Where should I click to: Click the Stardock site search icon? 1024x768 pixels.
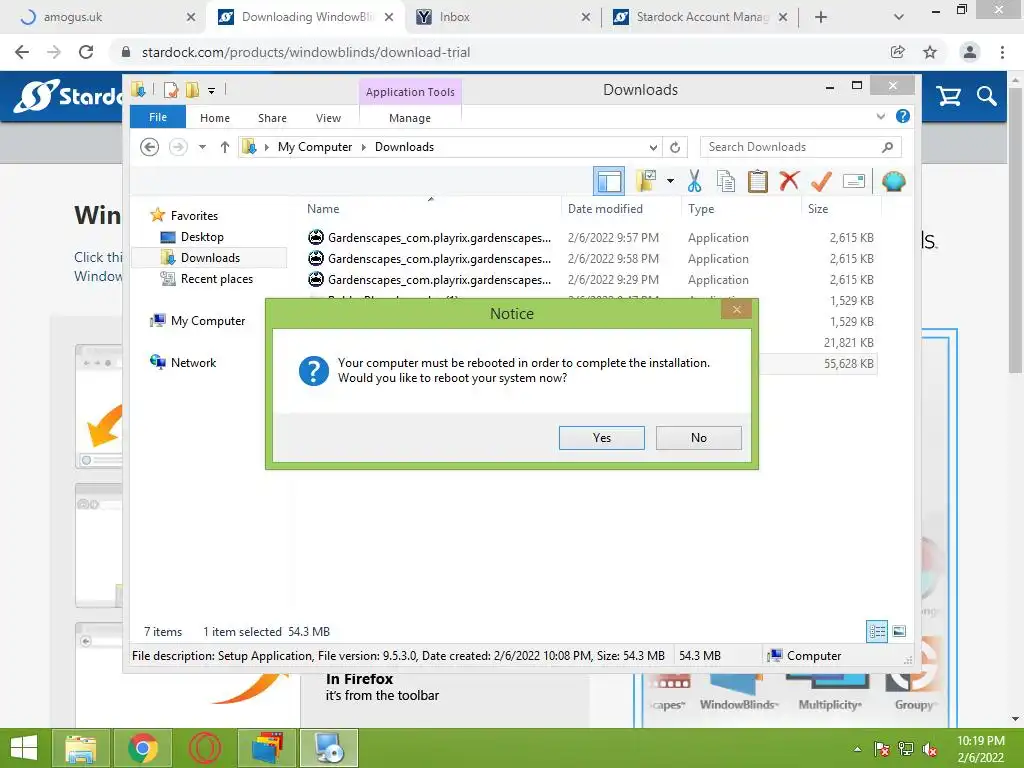coord(987,97)
